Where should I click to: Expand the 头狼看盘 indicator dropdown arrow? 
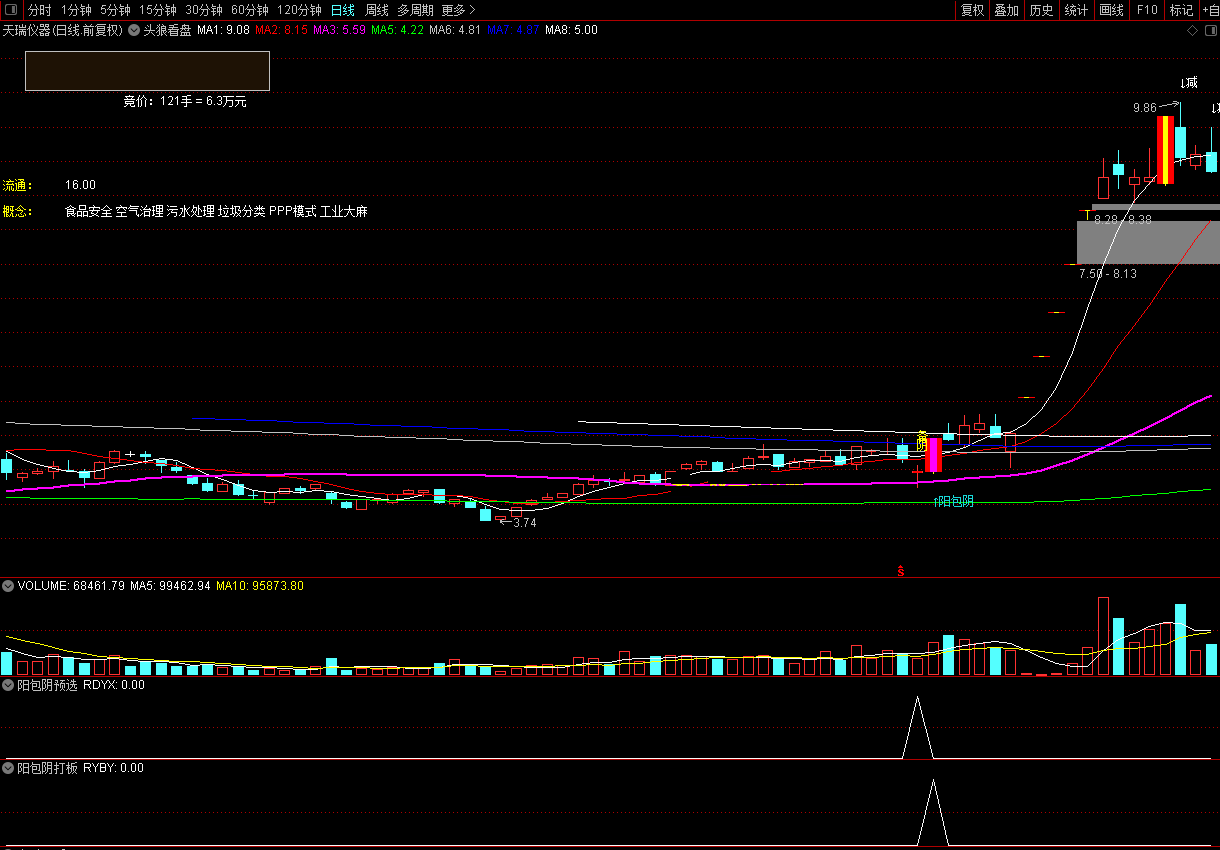pyautogui.click(x=134, y=30)
